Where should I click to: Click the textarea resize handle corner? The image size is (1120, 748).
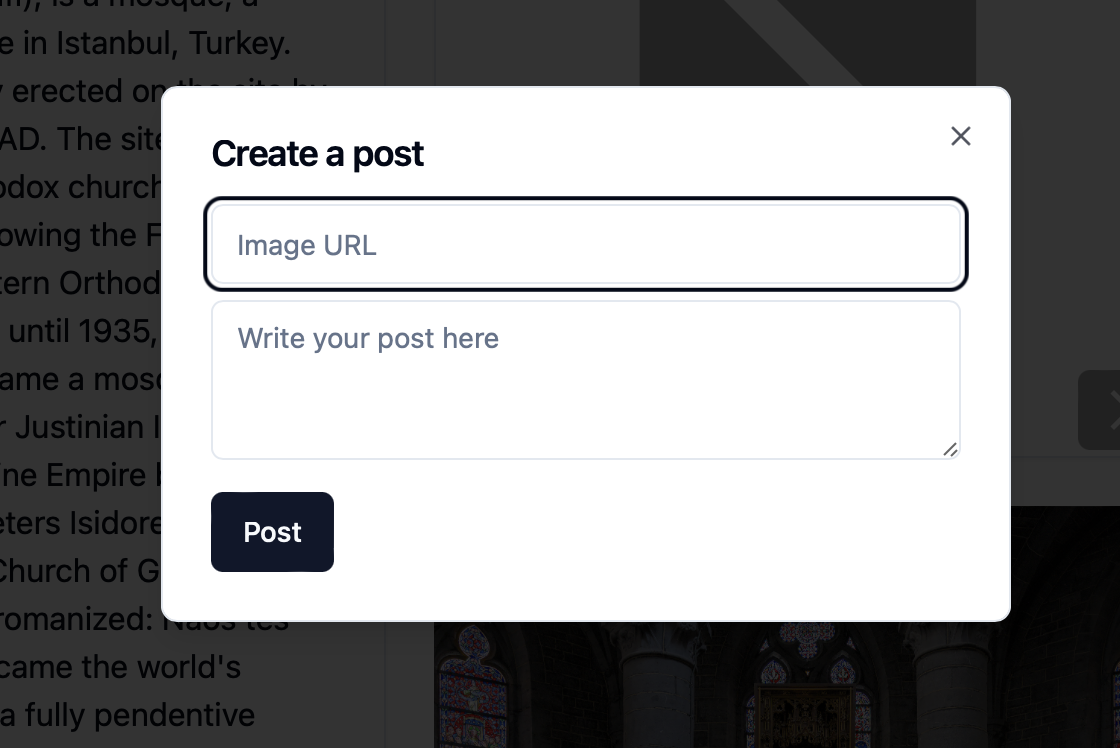point(950,449)
